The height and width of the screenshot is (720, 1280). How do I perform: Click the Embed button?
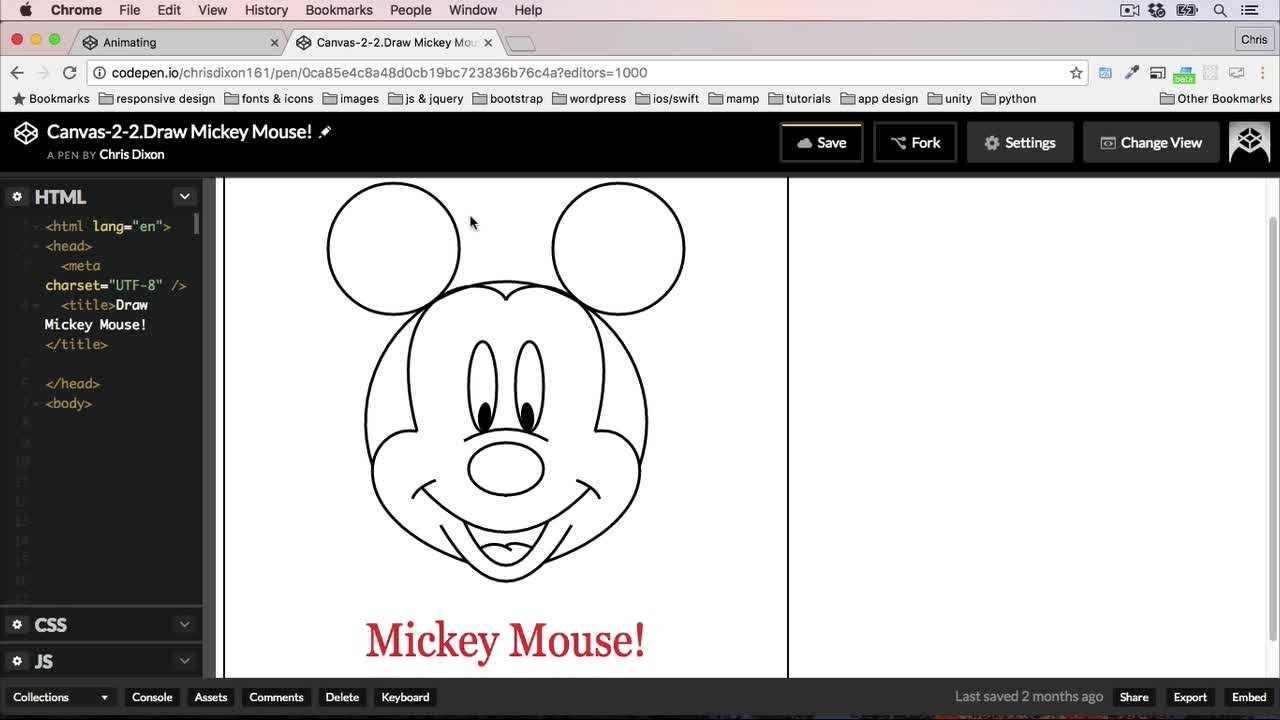tap(1249, 697)
